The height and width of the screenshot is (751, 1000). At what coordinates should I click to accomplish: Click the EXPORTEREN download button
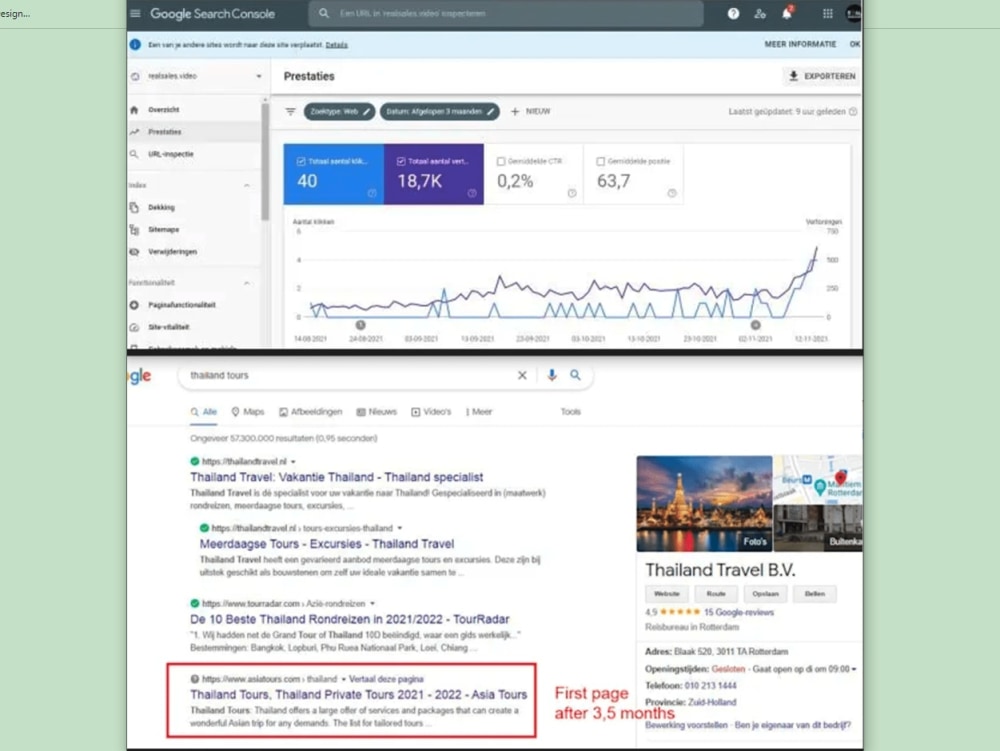[x=821, y=77]
